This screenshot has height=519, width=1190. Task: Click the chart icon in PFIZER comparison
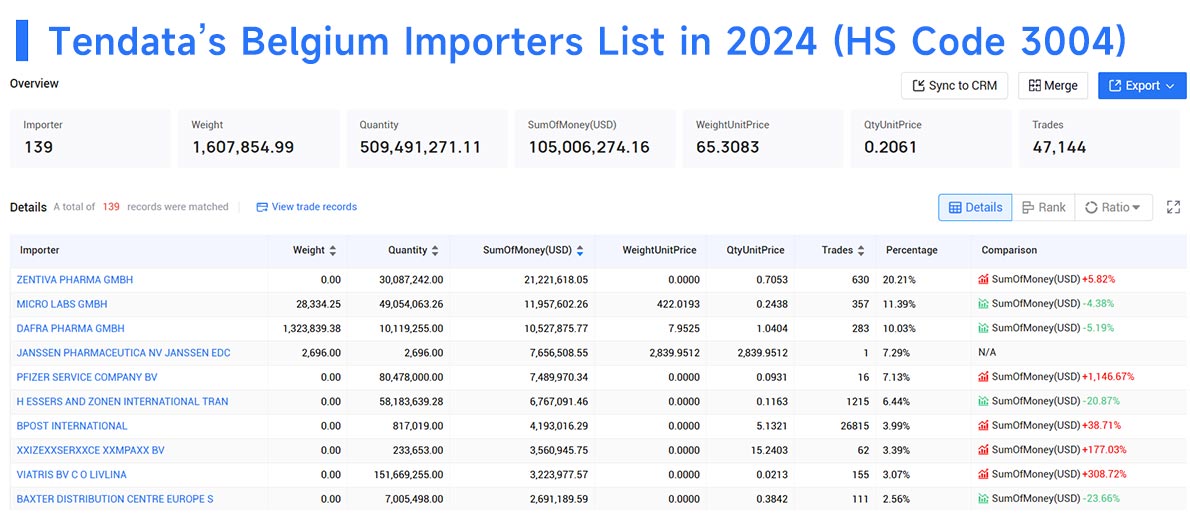coord(984,376)
